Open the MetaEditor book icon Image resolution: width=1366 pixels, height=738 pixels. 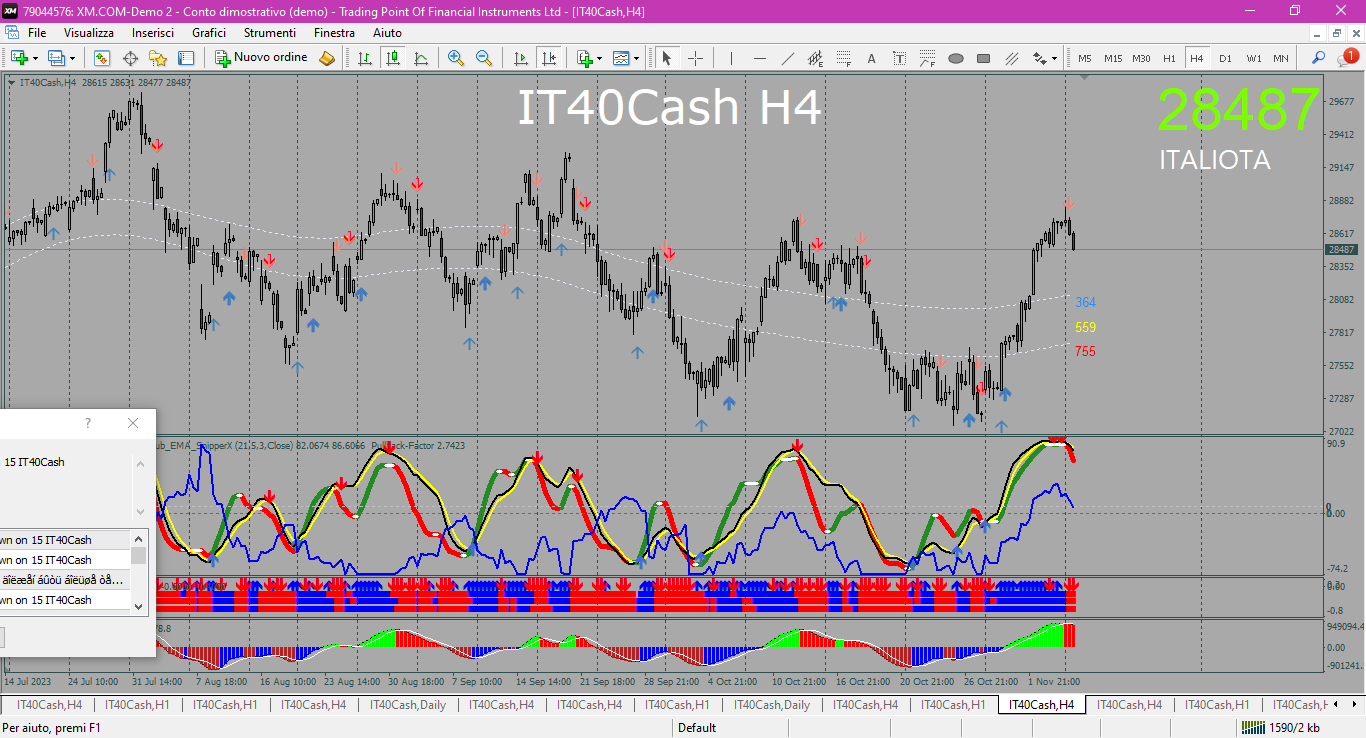[326, 58]
